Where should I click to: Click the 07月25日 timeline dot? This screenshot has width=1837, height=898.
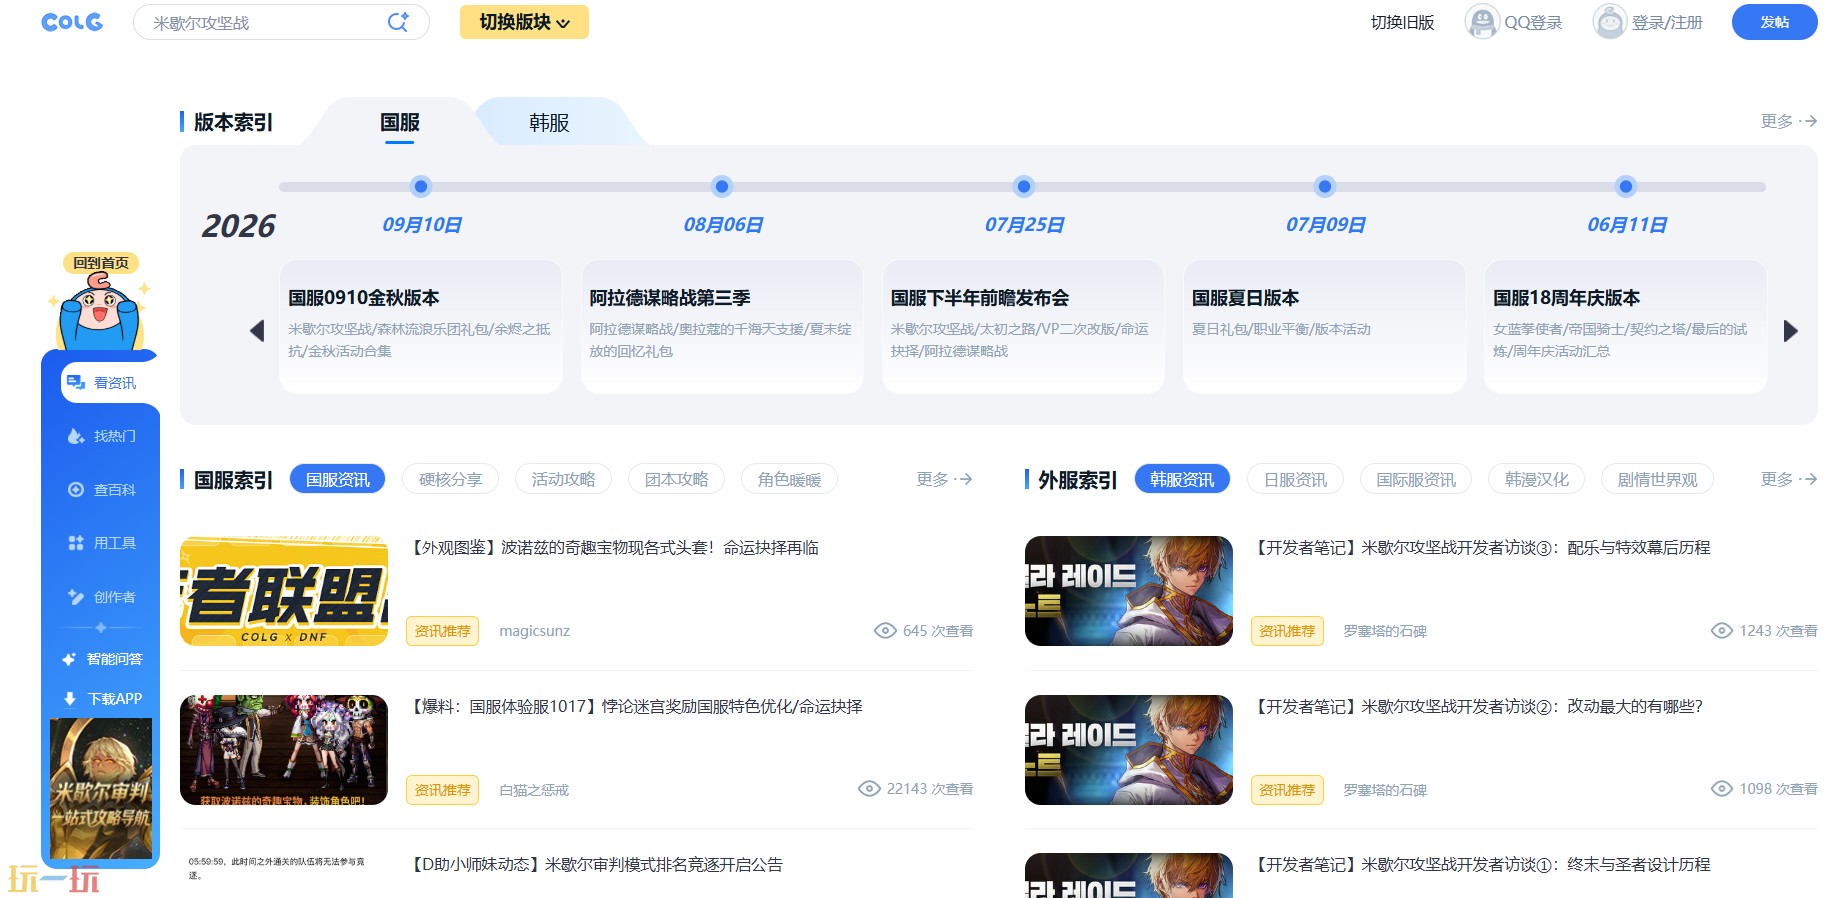pyautogui.click(x=1023, y=186)
